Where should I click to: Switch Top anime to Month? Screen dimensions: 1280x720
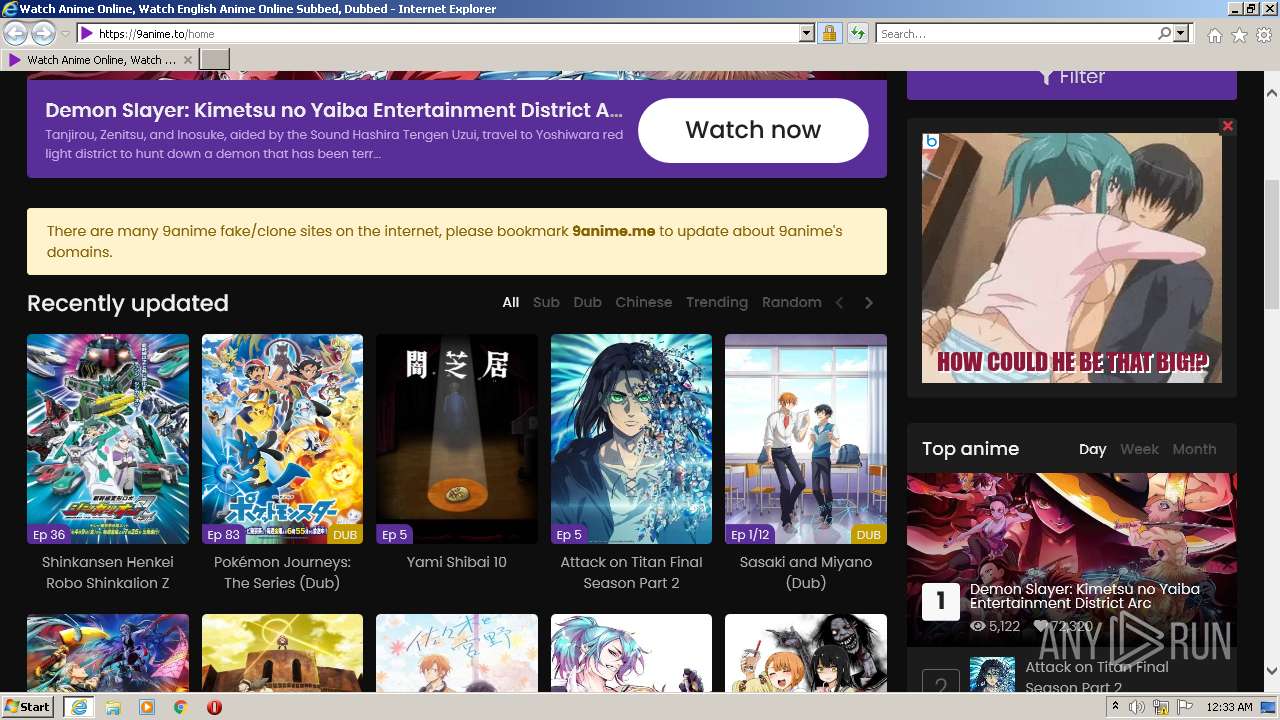[1194, 449]
